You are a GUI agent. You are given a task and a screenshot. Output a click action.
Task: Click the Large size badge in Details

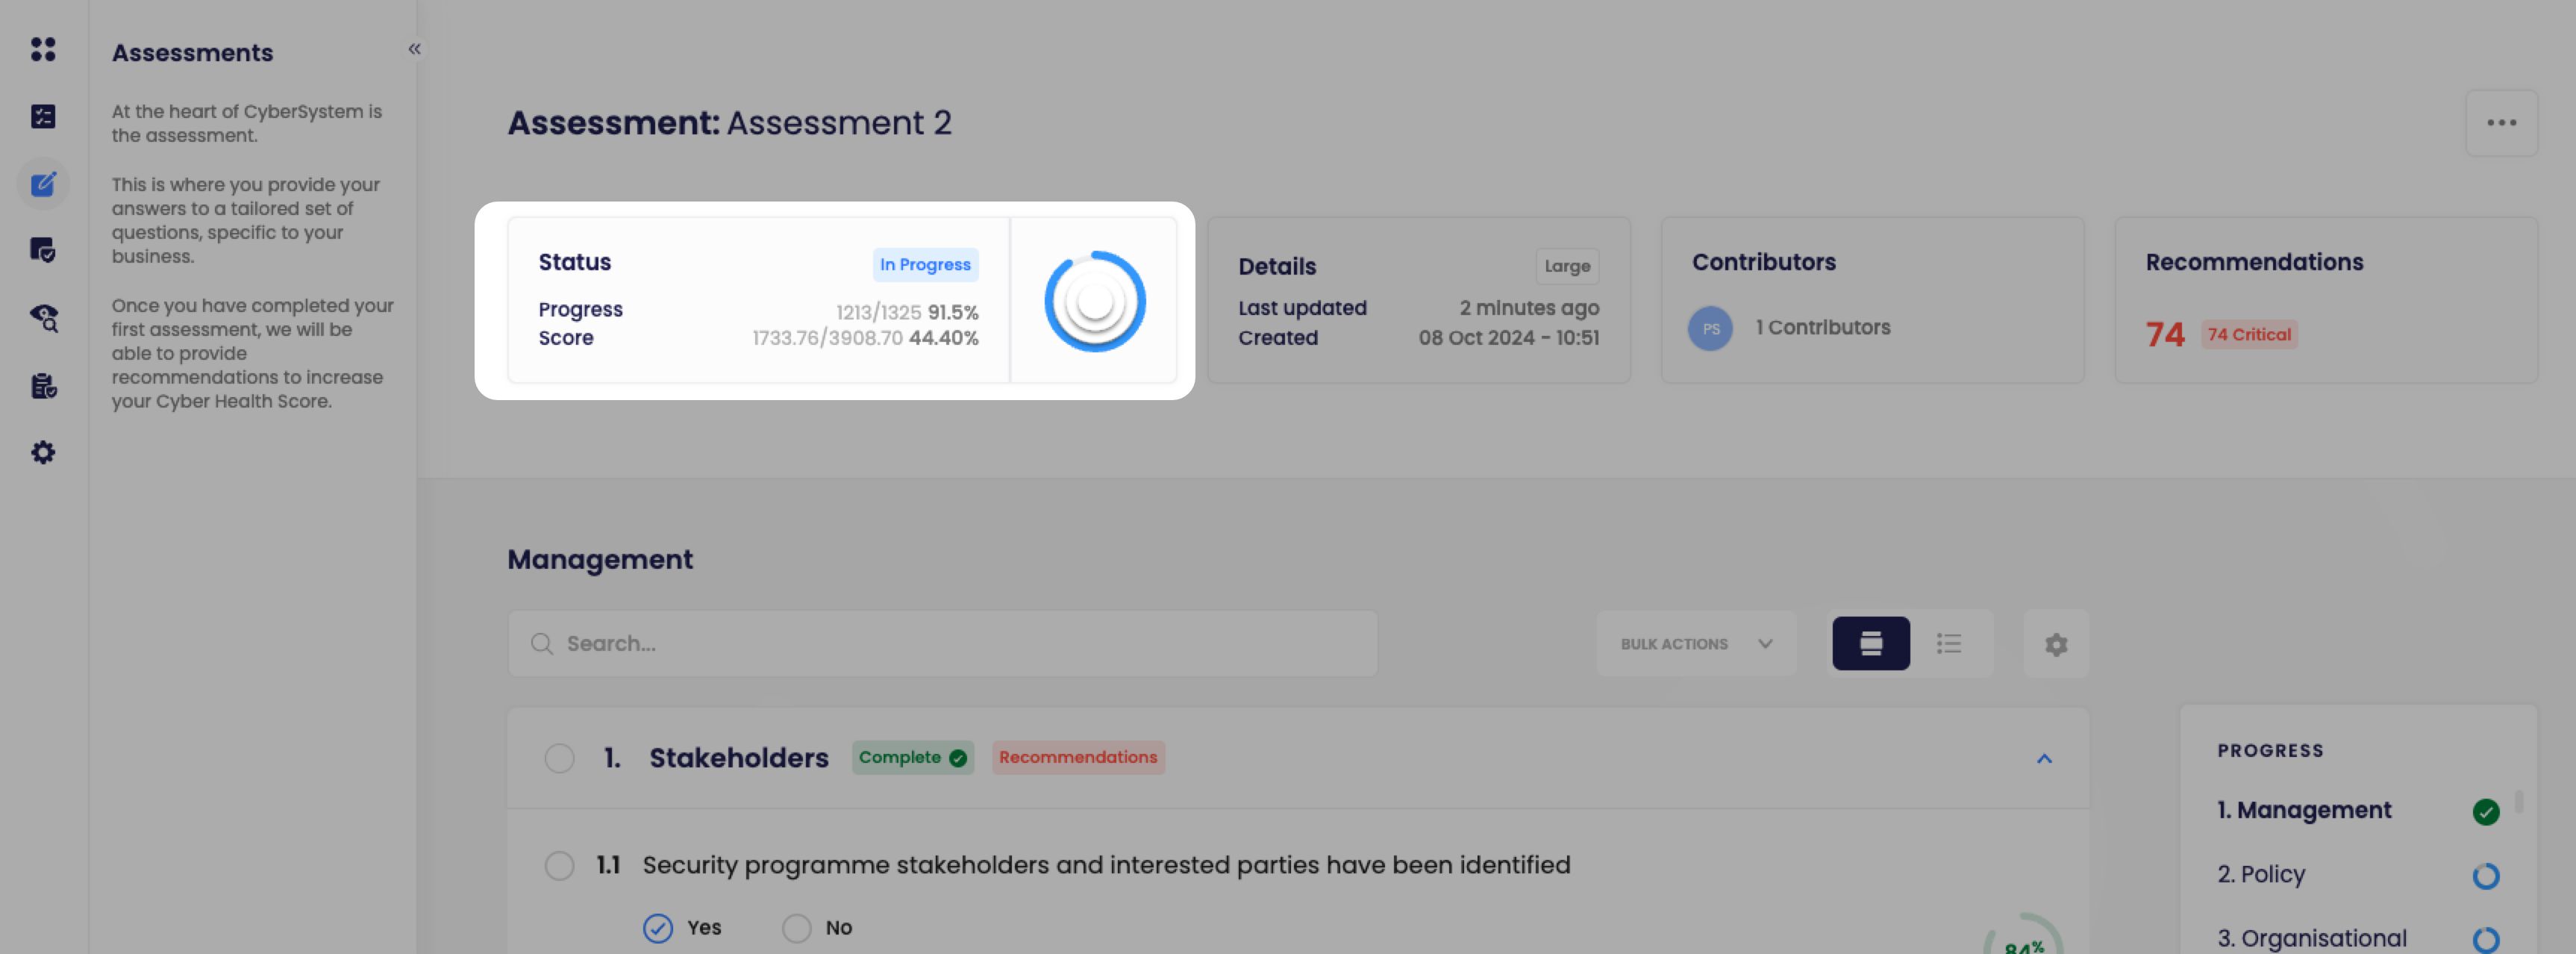(x=1566, y=266)
